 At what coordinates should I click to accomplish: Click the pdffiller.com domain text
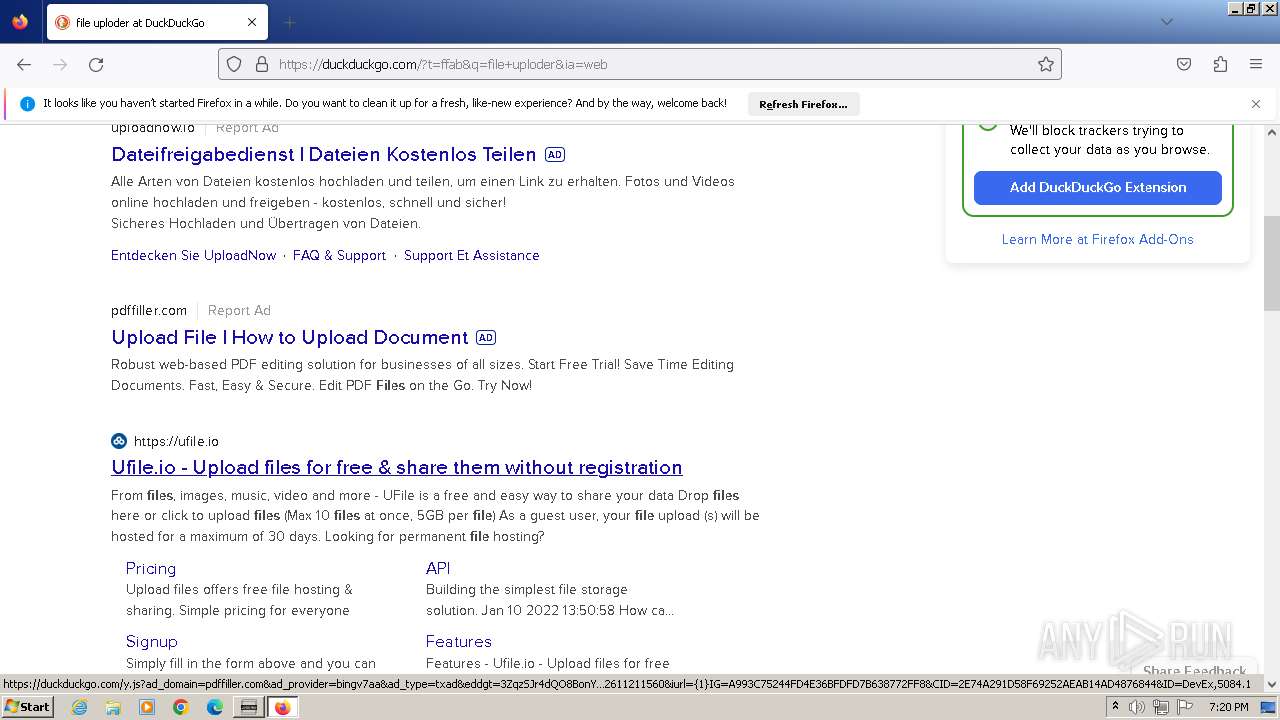pyautogui.click(x=149, y=310)
